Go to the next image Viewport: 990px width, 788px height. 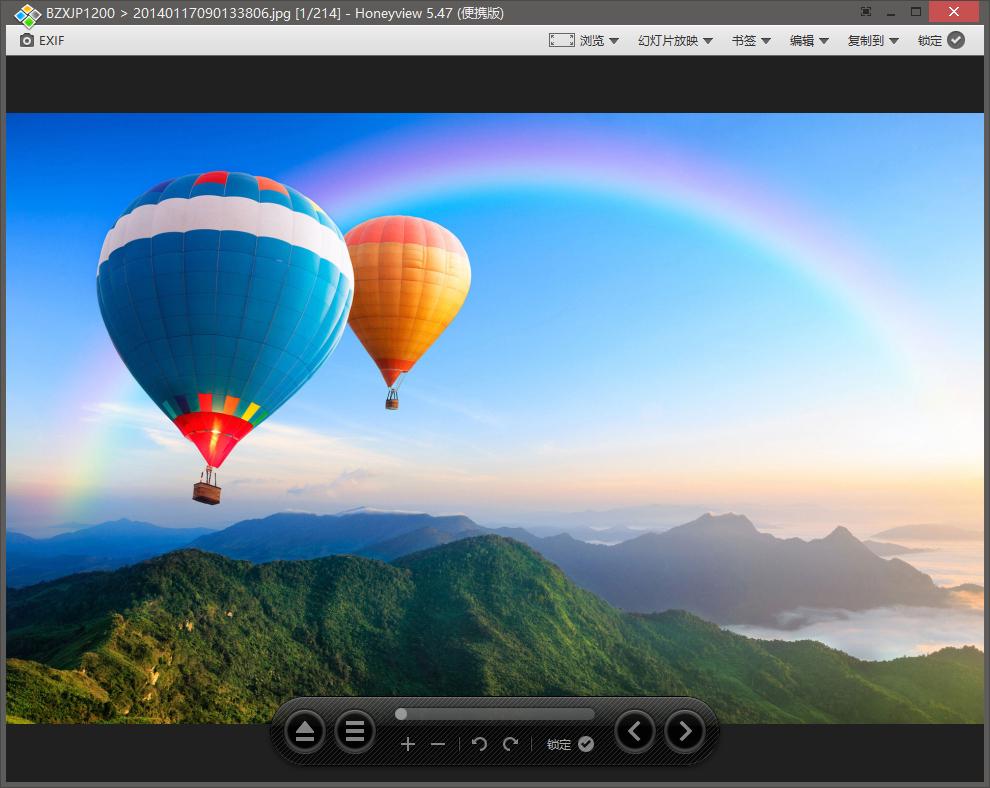point(684,731)
